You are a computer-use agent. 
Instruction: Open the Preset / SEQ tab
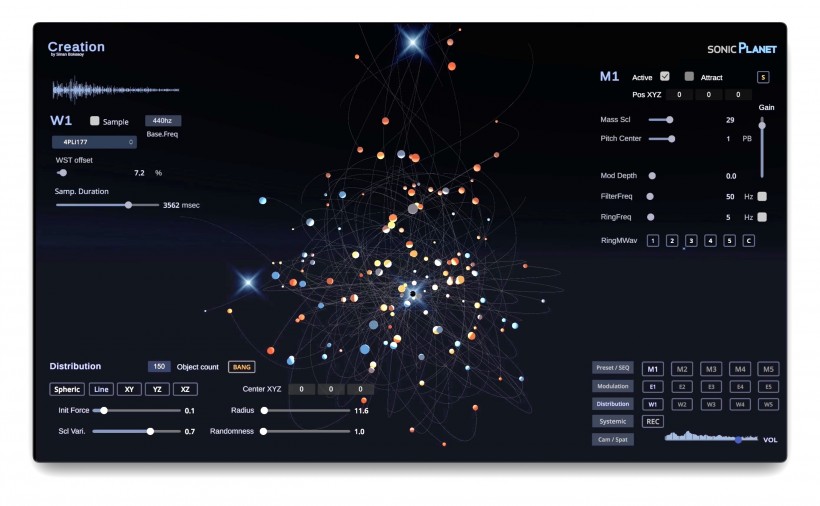tap(612, 368)
